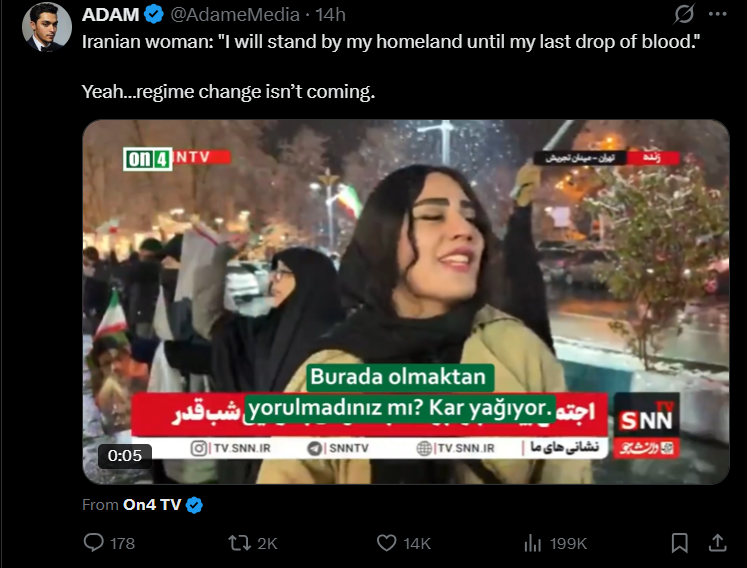Click the 178 replies count
Image resolution: width=747 pixels, height=568 pixels.
click(122, 543)
